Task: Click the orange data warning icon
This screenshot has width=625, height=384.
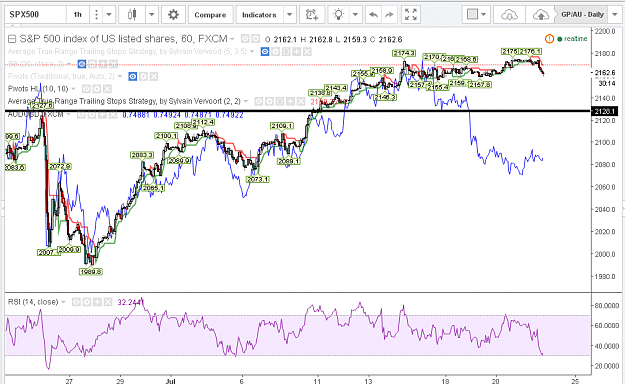Action: [549, 39]
